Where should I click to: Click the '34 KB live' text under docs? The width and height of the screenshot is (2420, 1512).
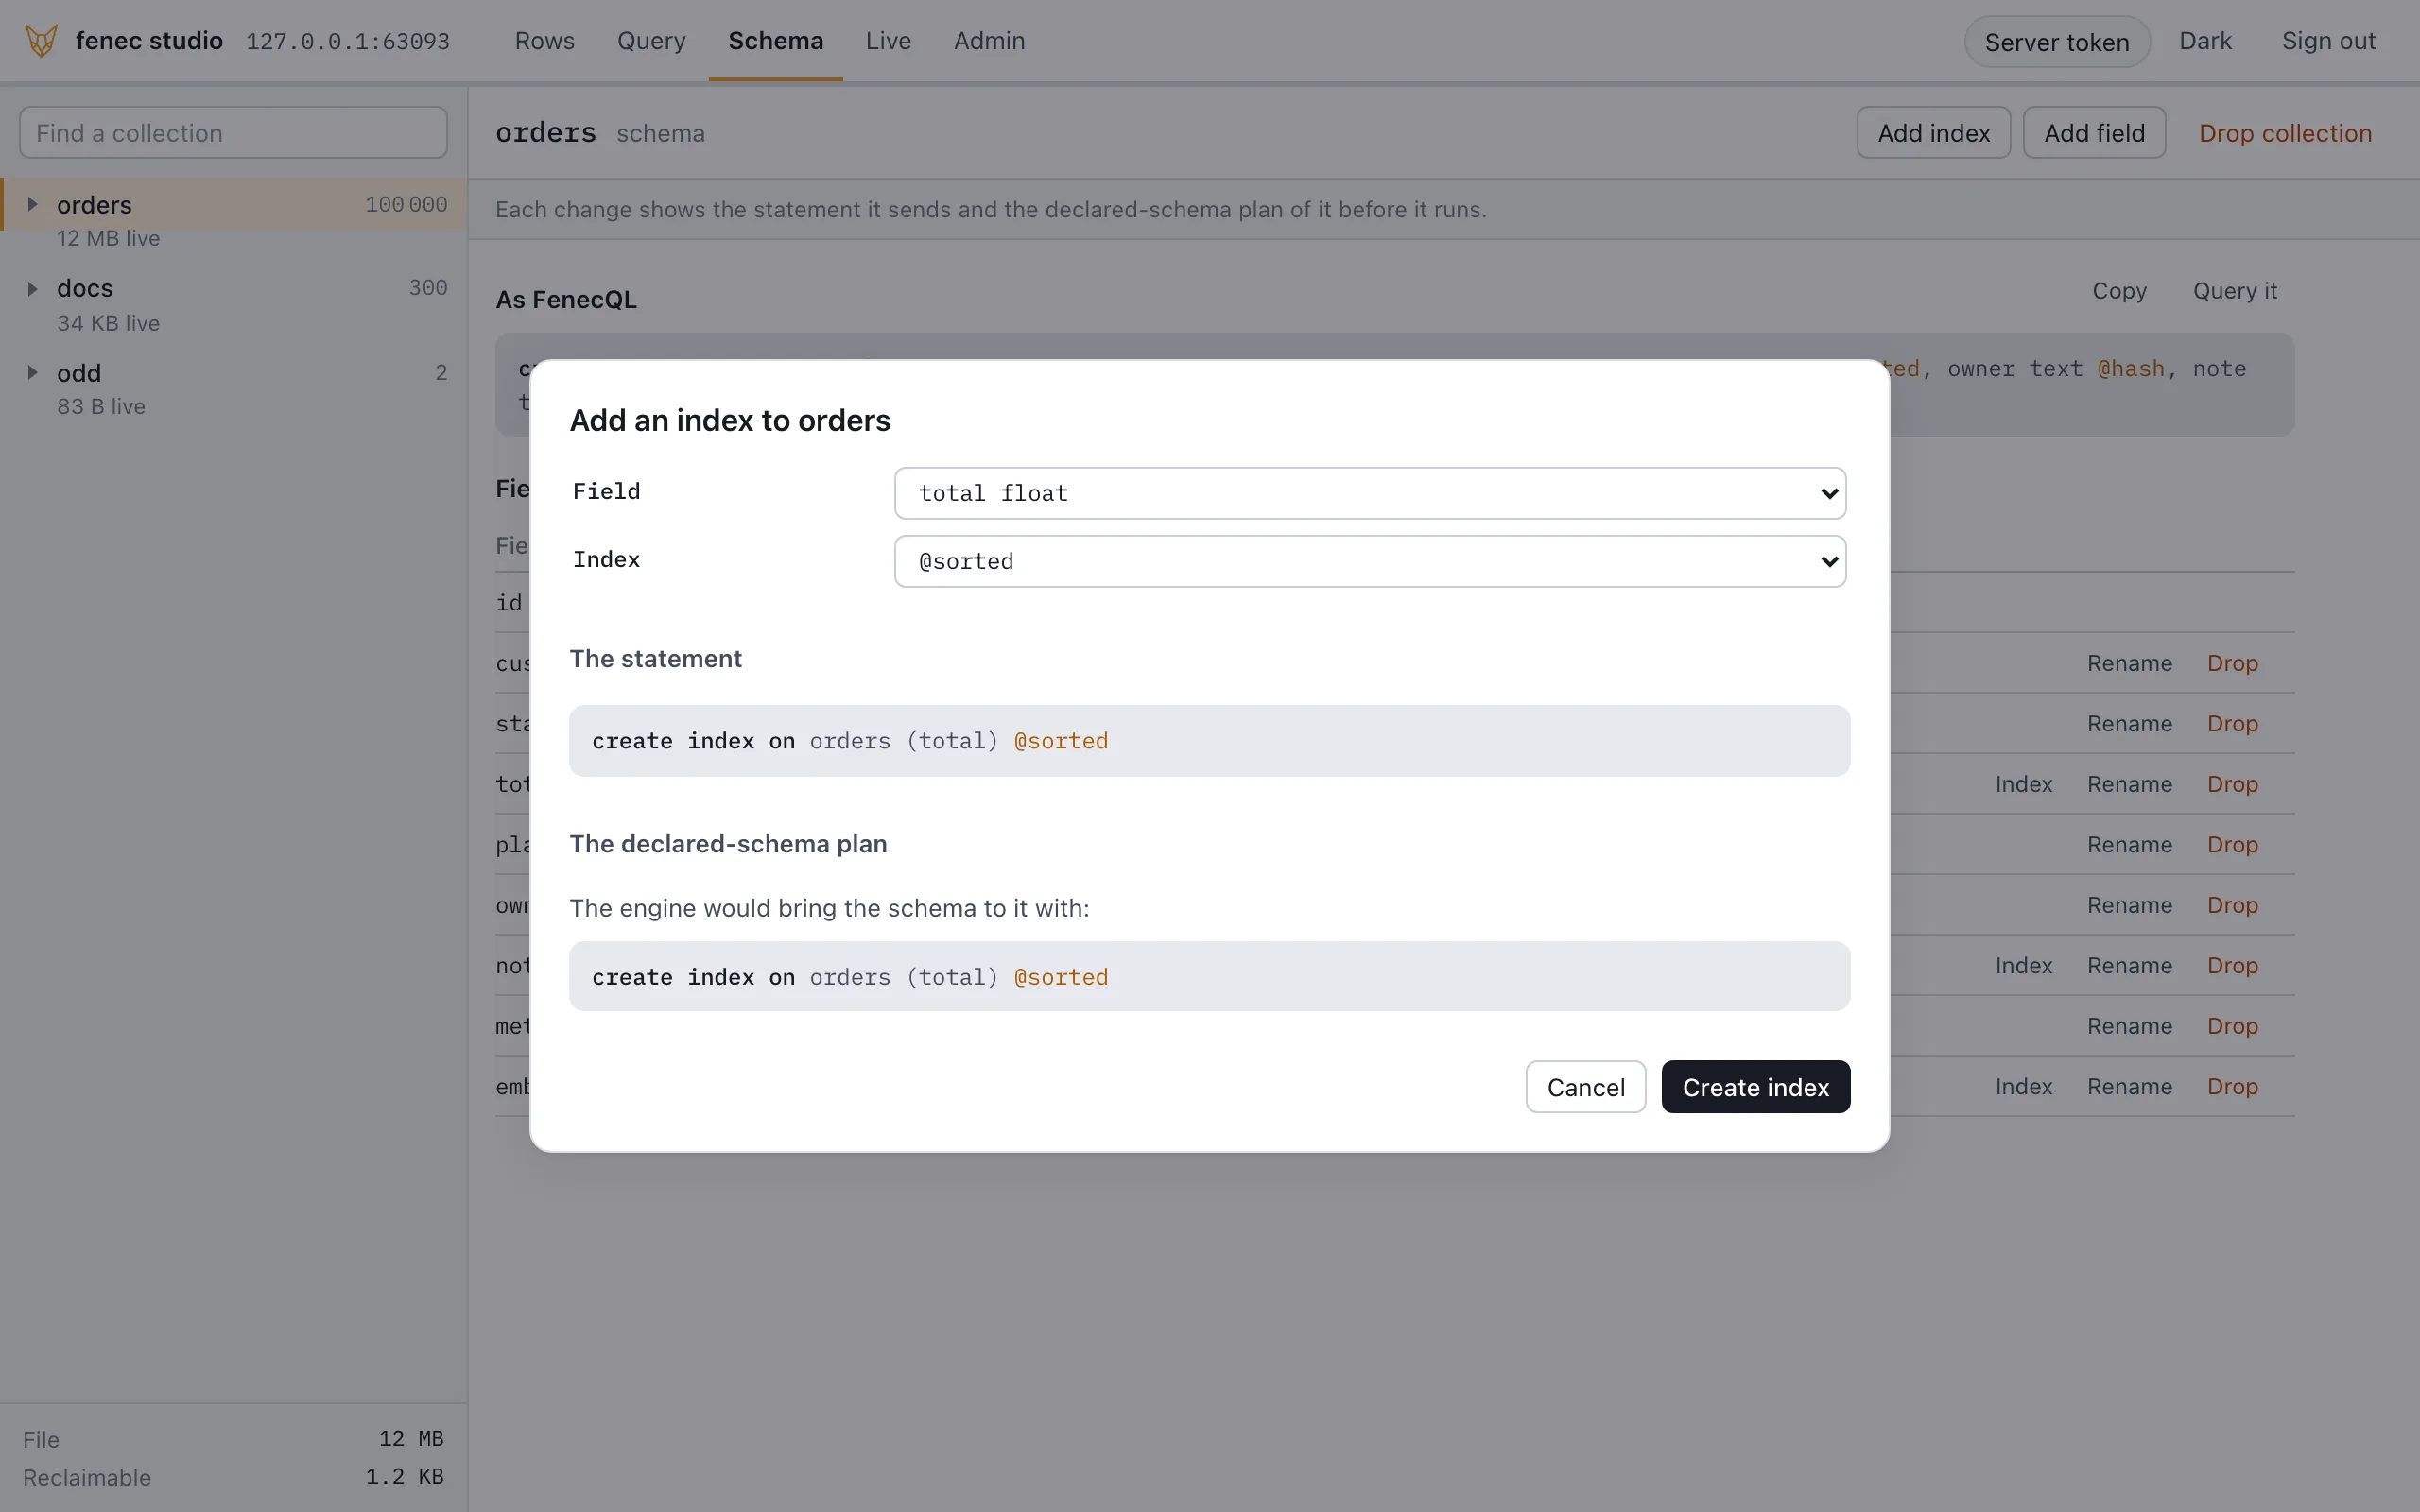point(108,323)
